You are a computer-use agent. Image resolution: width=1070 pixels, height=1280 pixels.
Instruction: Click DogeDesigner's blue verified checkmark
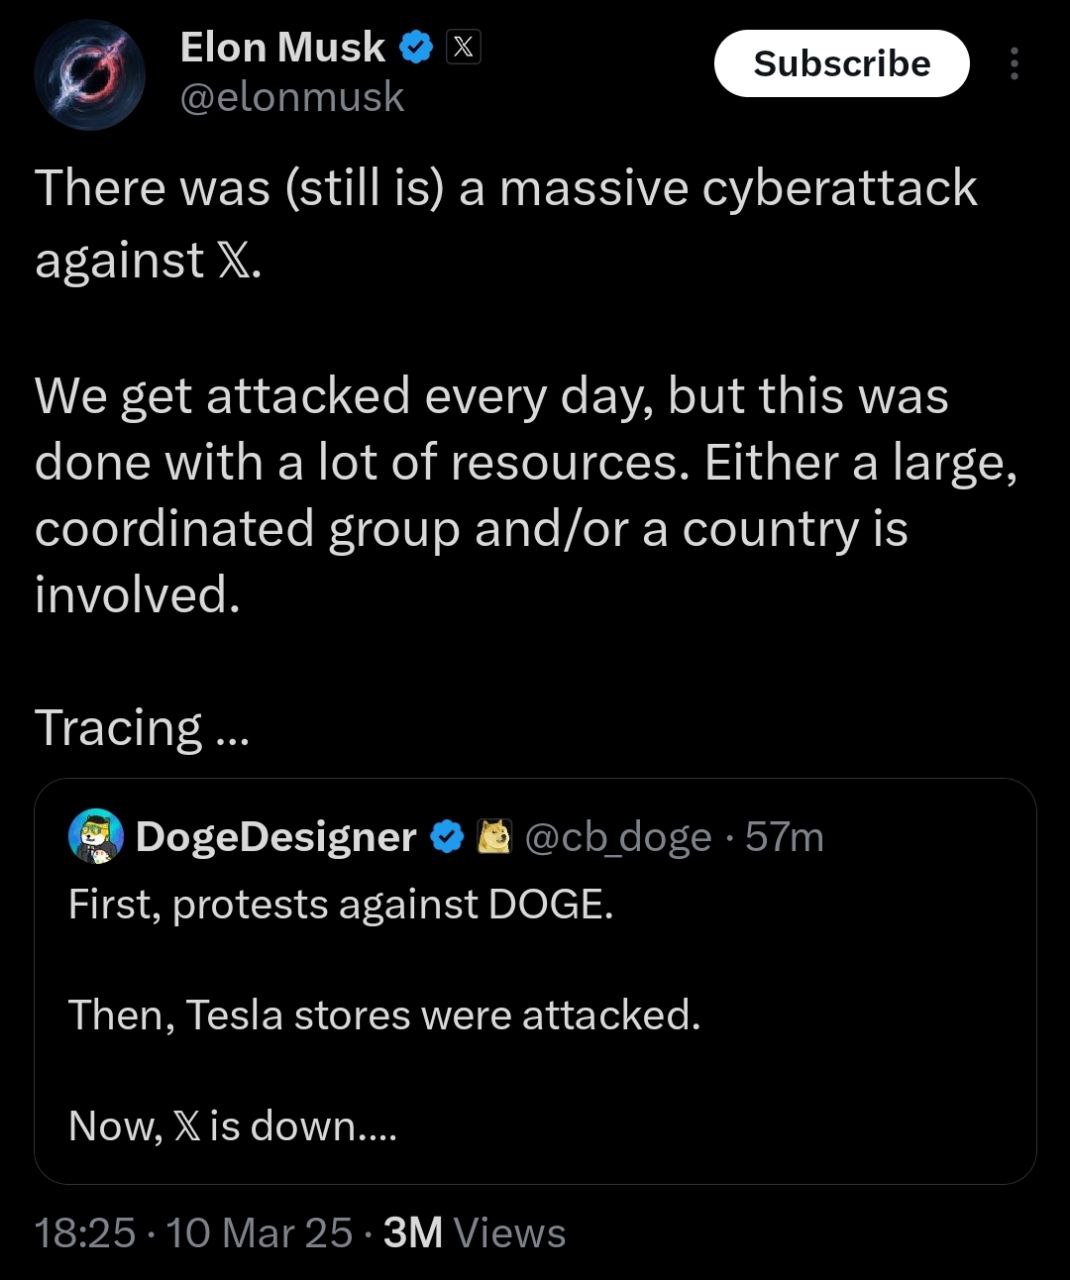pos(447,837)
